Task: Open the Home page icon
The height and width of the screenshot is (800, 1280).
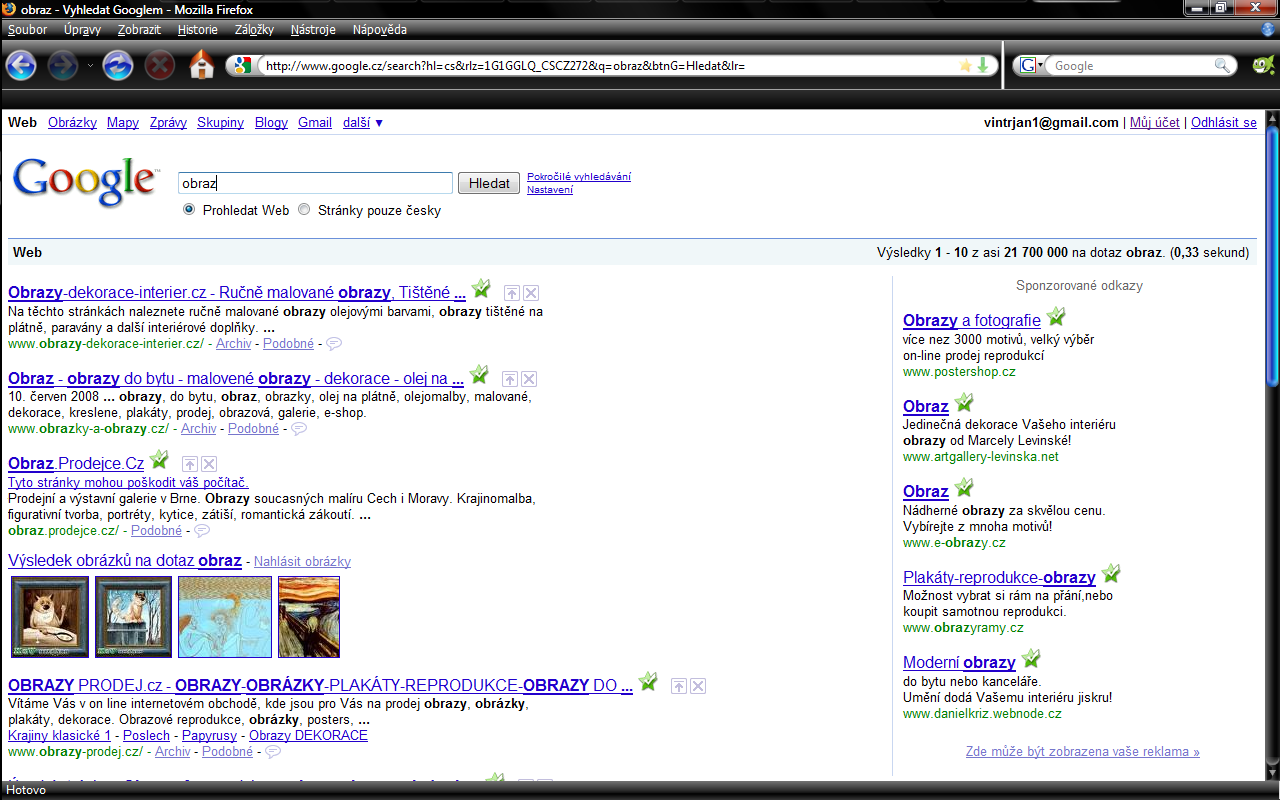Action: 202,65
